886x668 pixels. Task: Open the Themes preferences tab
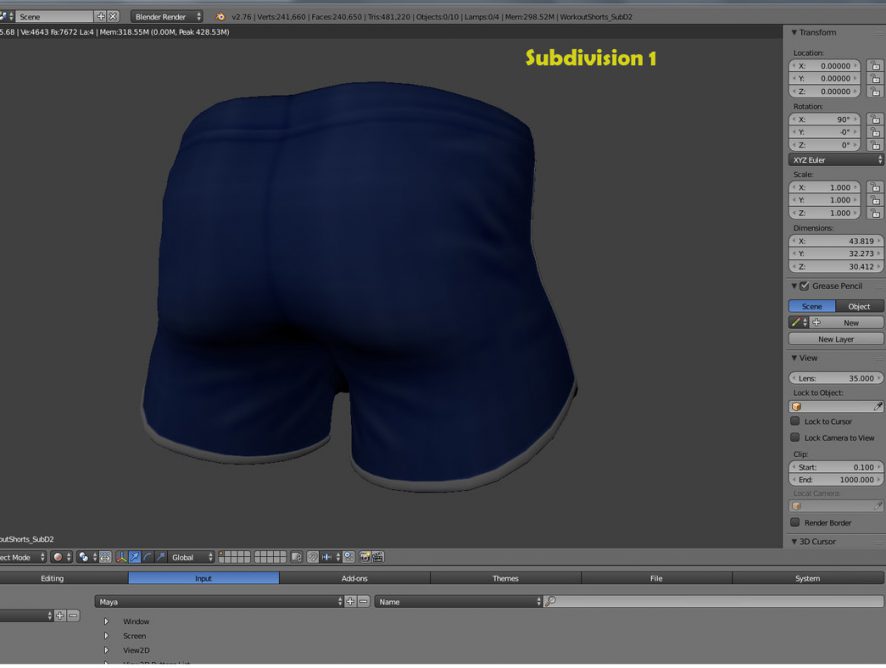tap(506, 578)
